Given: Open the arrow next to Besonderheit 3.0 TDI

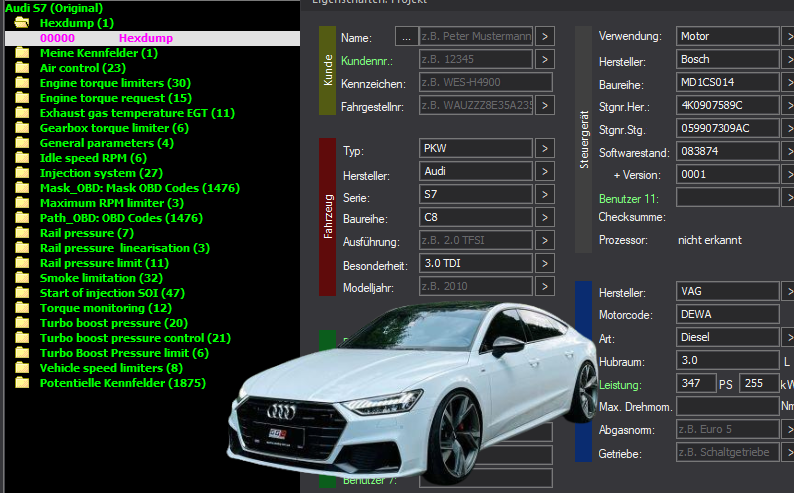Looking at the screenshot, I should pos(545,263).
